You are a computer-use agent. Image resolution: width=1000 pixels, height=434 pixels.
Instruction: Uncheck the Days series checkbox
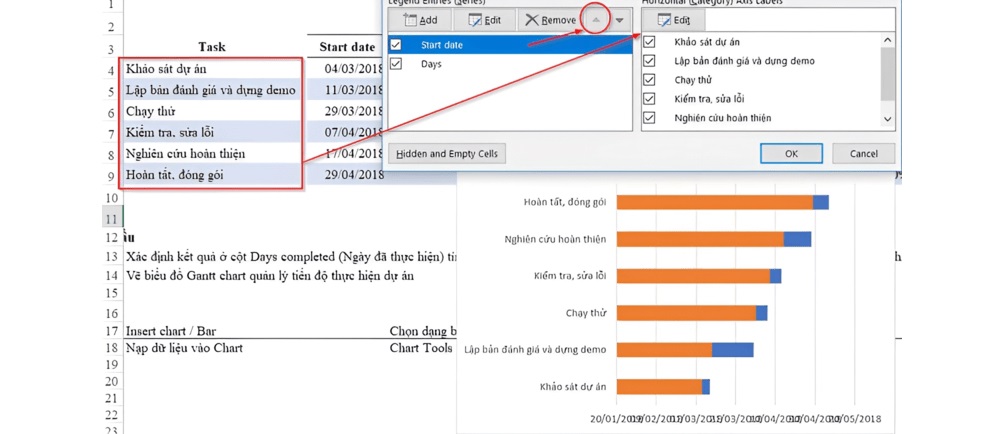(x=396, y=64)
